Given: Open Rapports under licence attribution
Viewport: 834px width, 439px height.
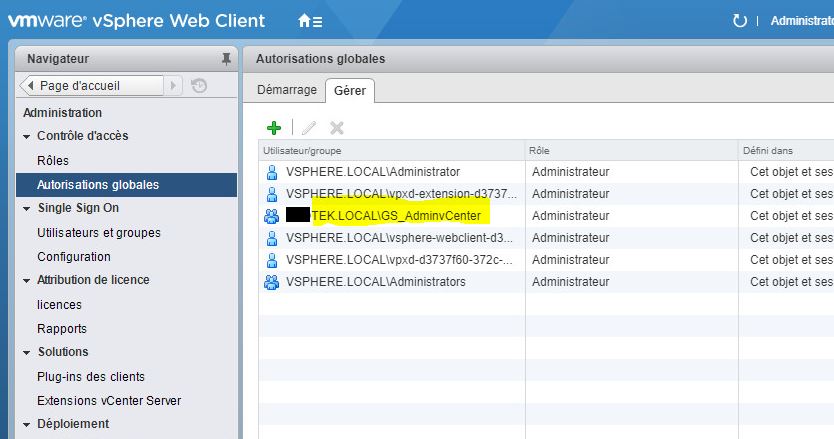Looking at the screenshot, I should [x=62, y=329].
